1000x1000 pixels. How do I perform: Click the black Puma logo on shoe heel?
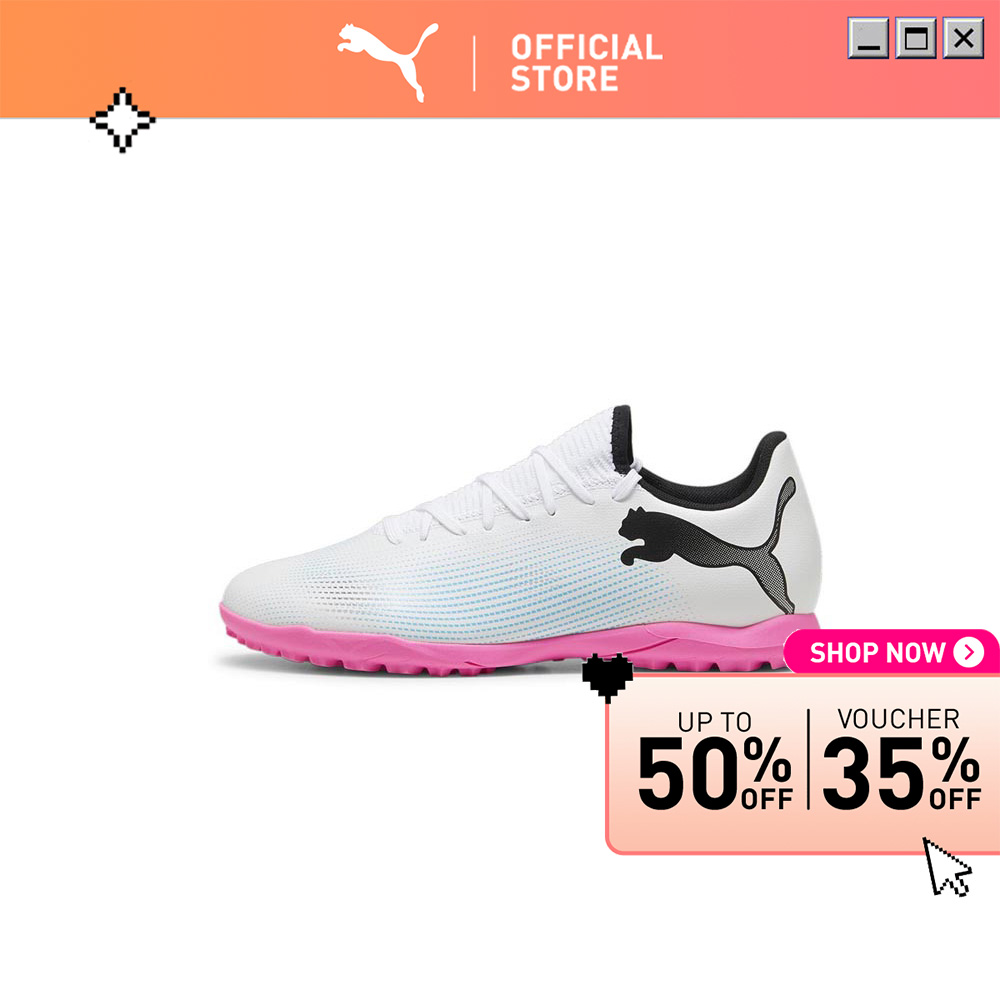pos(707,543)
